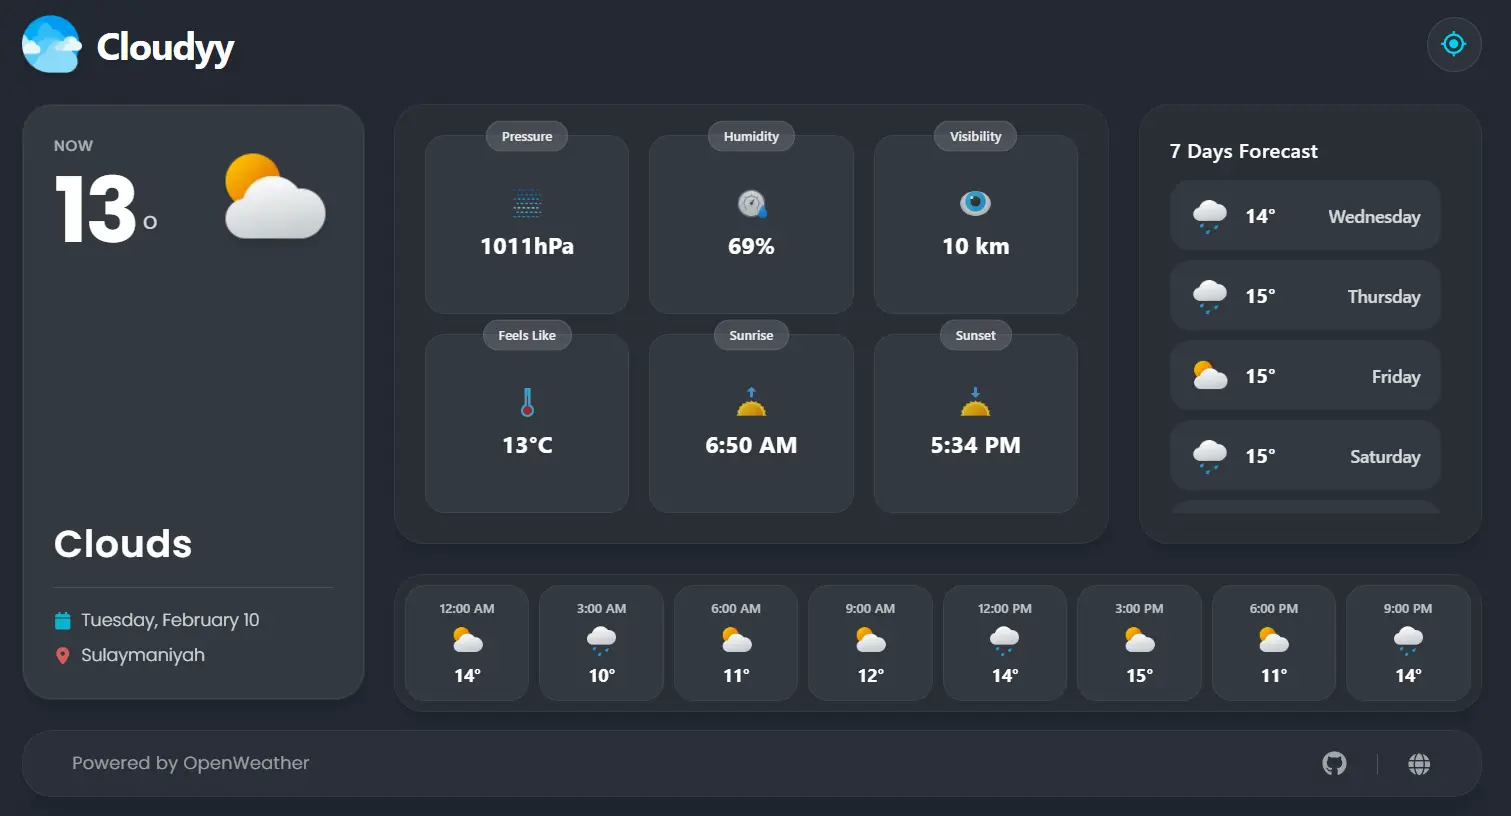Click the sunrise sun icon
Viewport: 1511px width, 816px height.
point(751,402)
